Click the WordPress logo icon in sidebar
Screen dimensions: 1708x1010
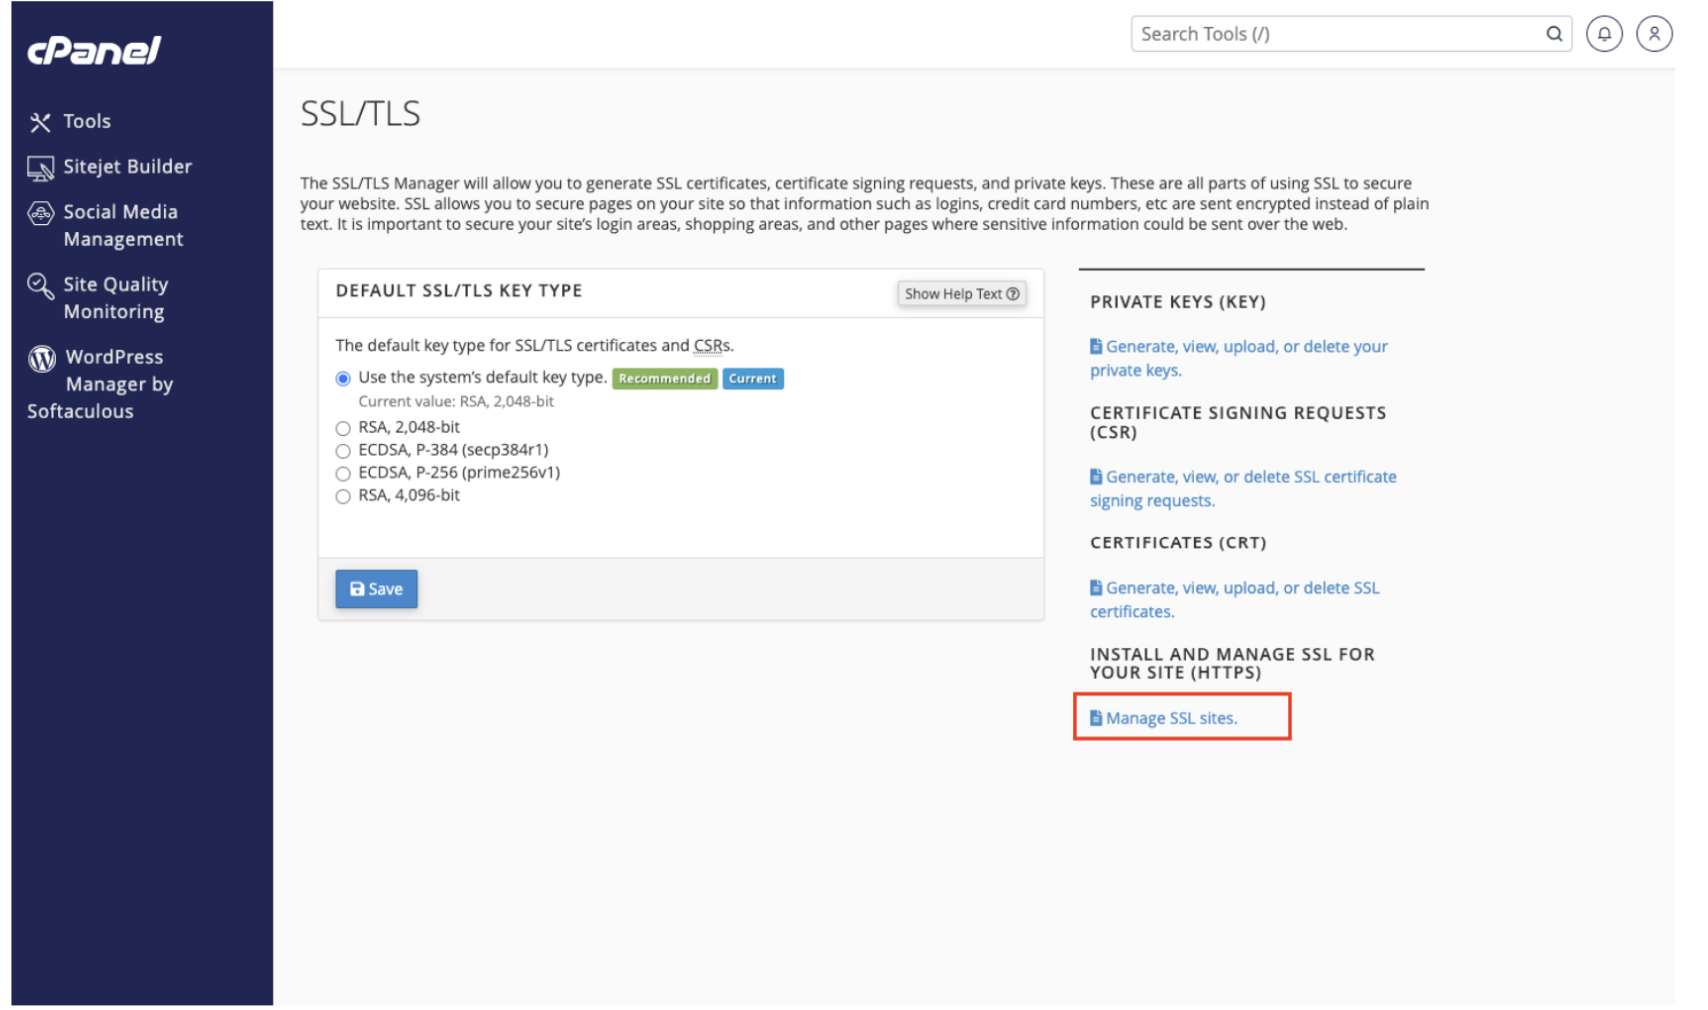click(42, 358)
